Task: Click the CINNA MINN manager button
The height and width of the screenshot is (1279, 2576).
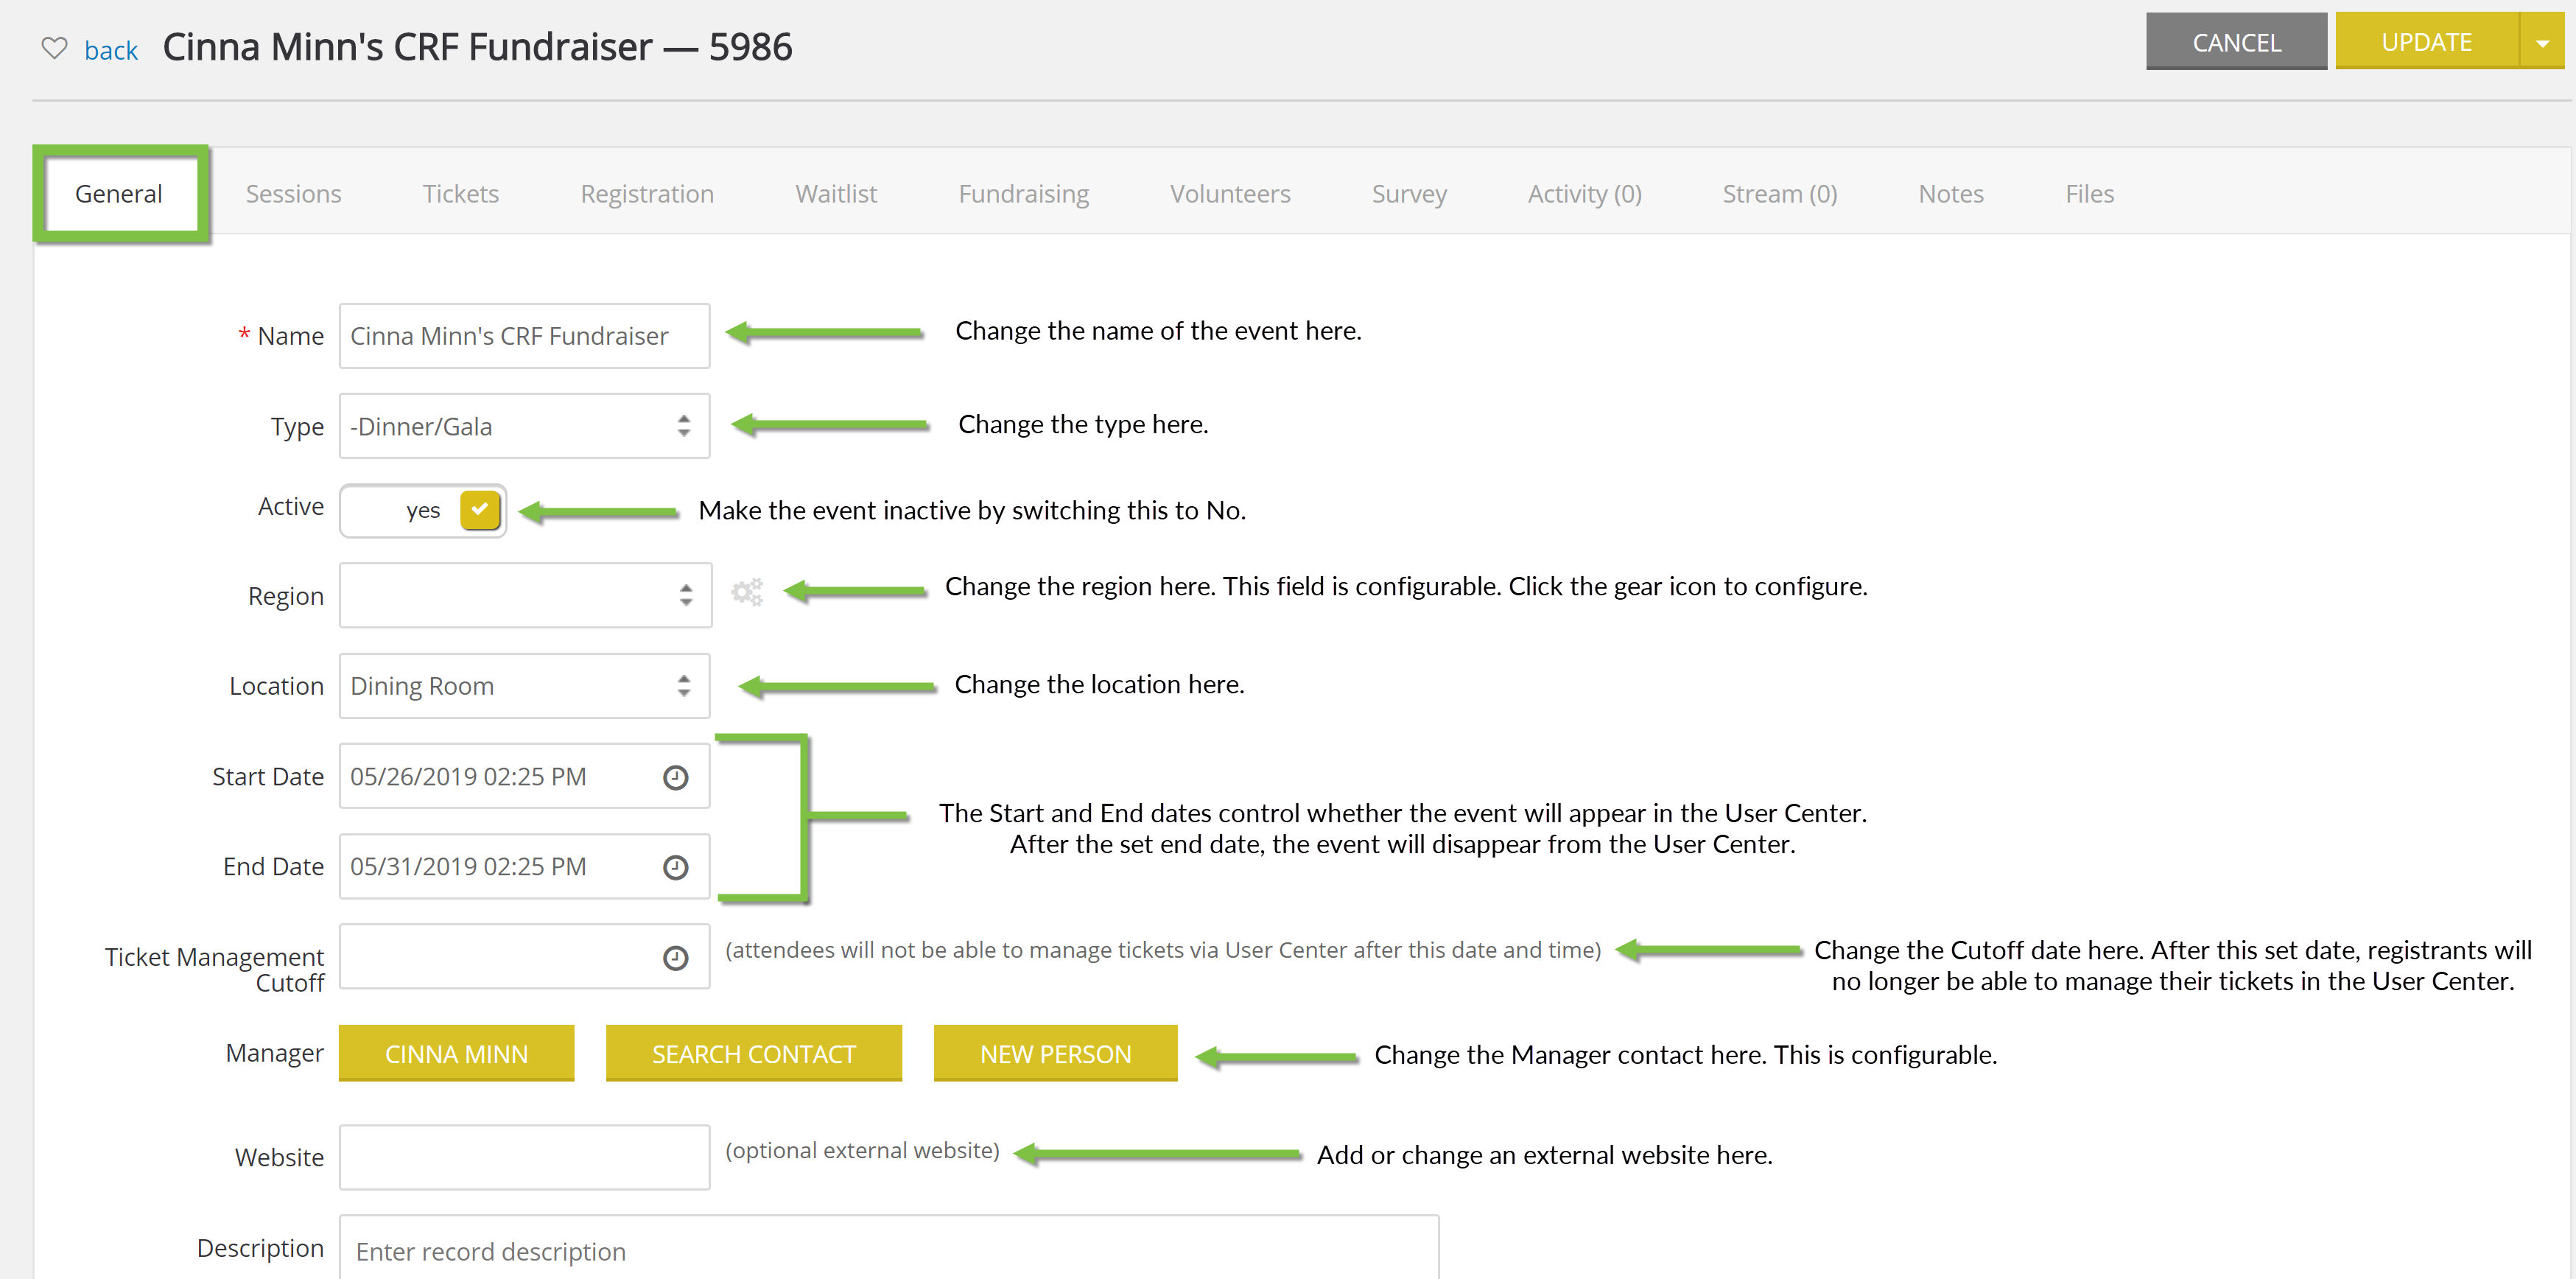Action: point(456,1053)
